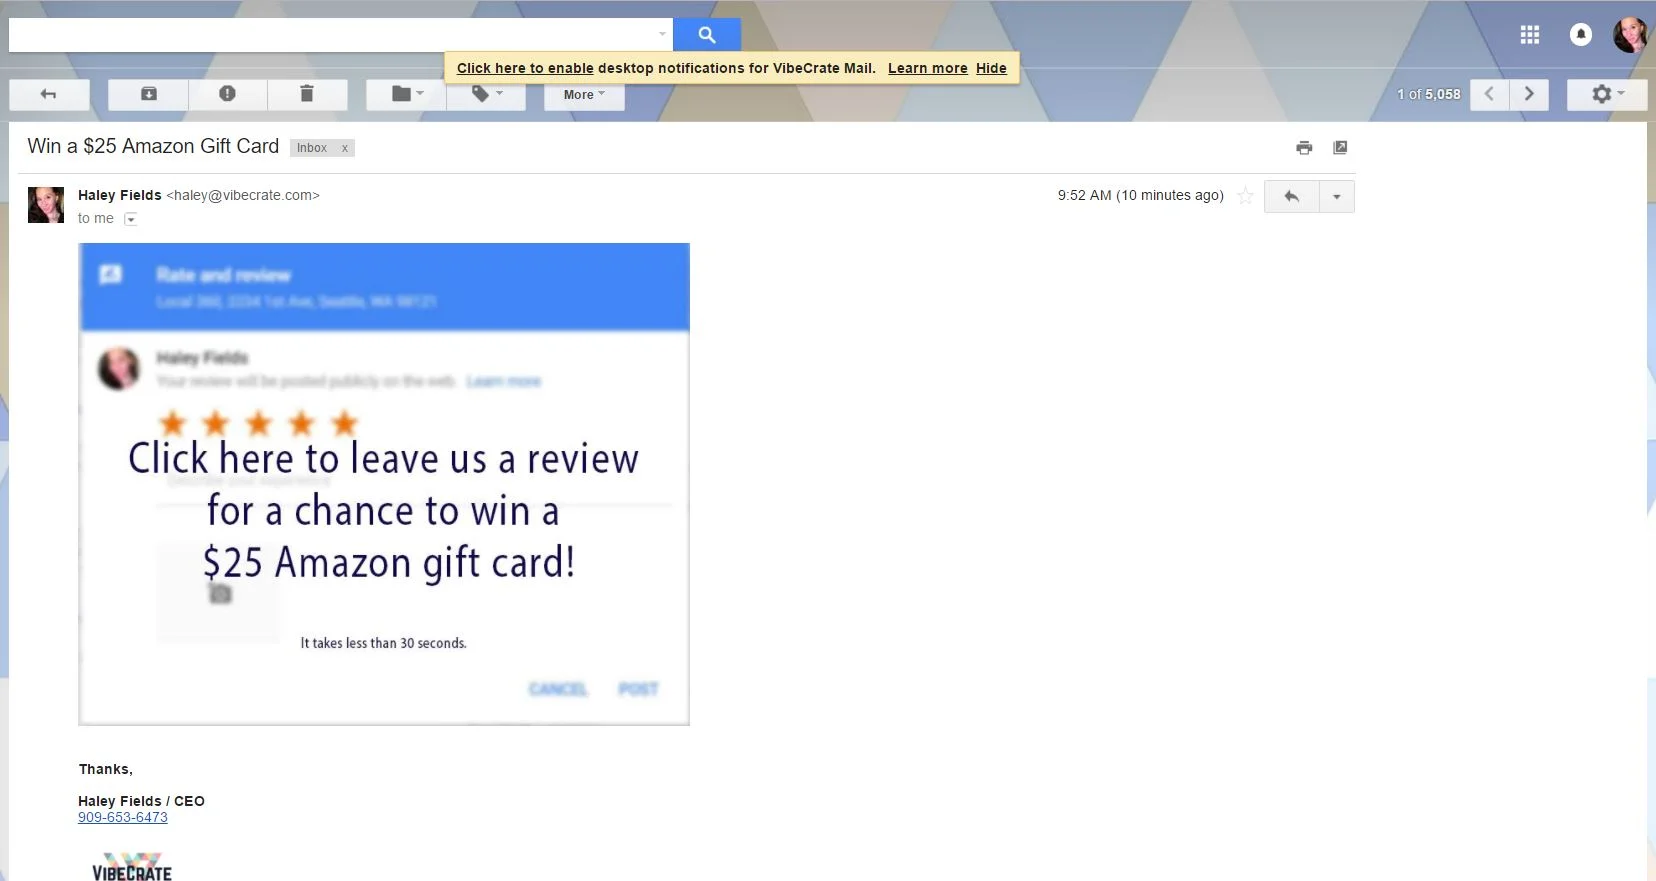The image size is (1656, 881).
Task: Reply to Haley Fields email
Action: (x=1292, y=197)
